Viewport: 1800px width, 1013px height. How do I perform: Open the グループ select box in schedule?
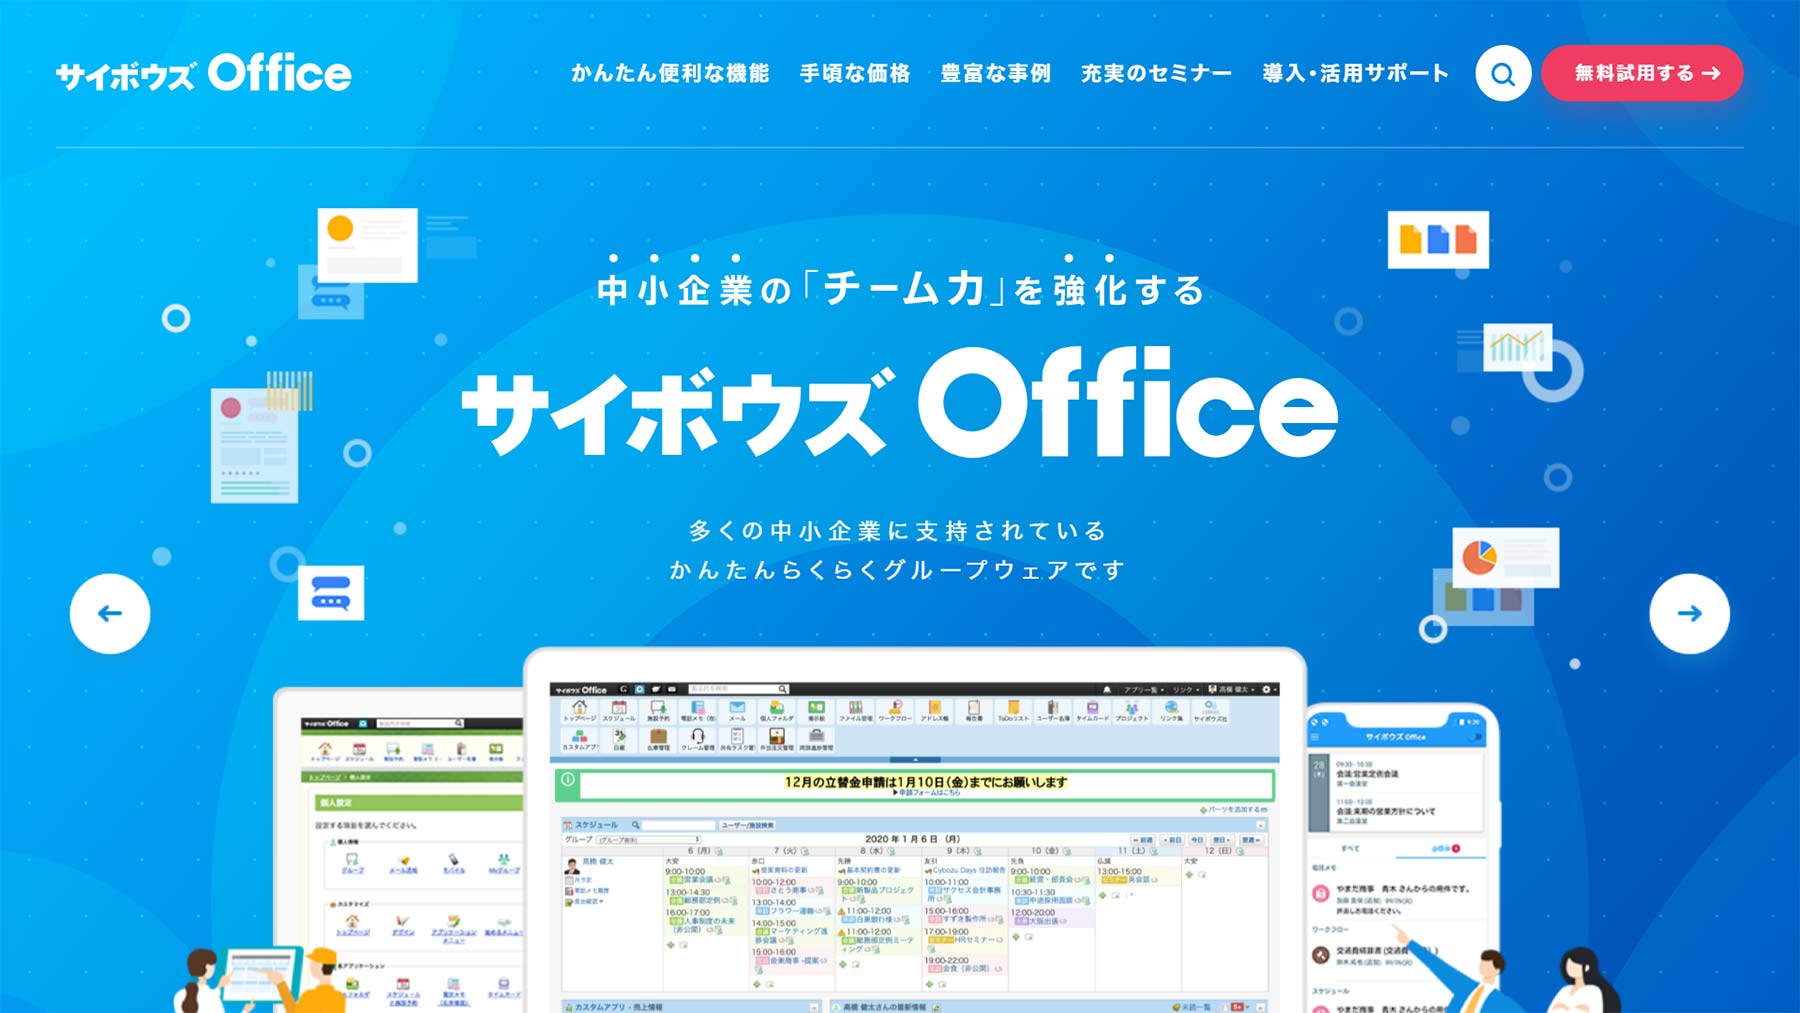[x=647, y=839]
